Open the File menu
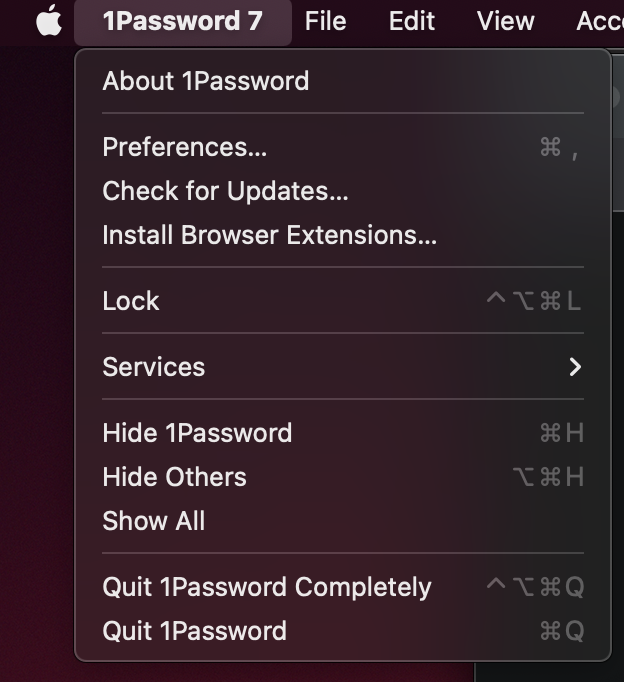This screenshot has height=682, width=624. point(325,21)
